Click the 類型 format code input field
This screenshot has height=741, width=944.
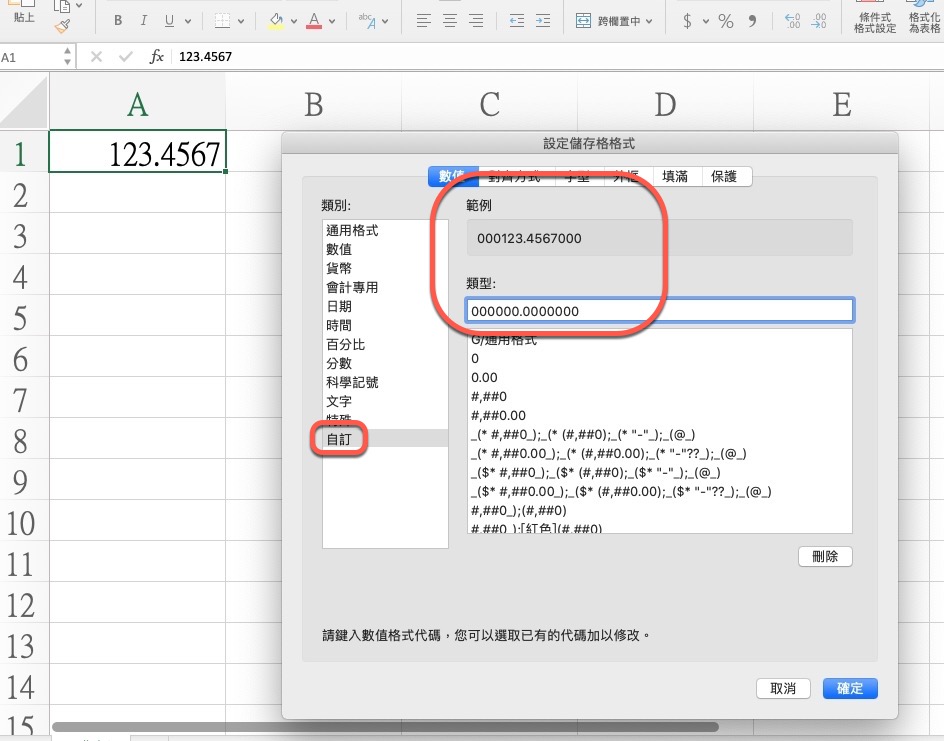[659, 311]
